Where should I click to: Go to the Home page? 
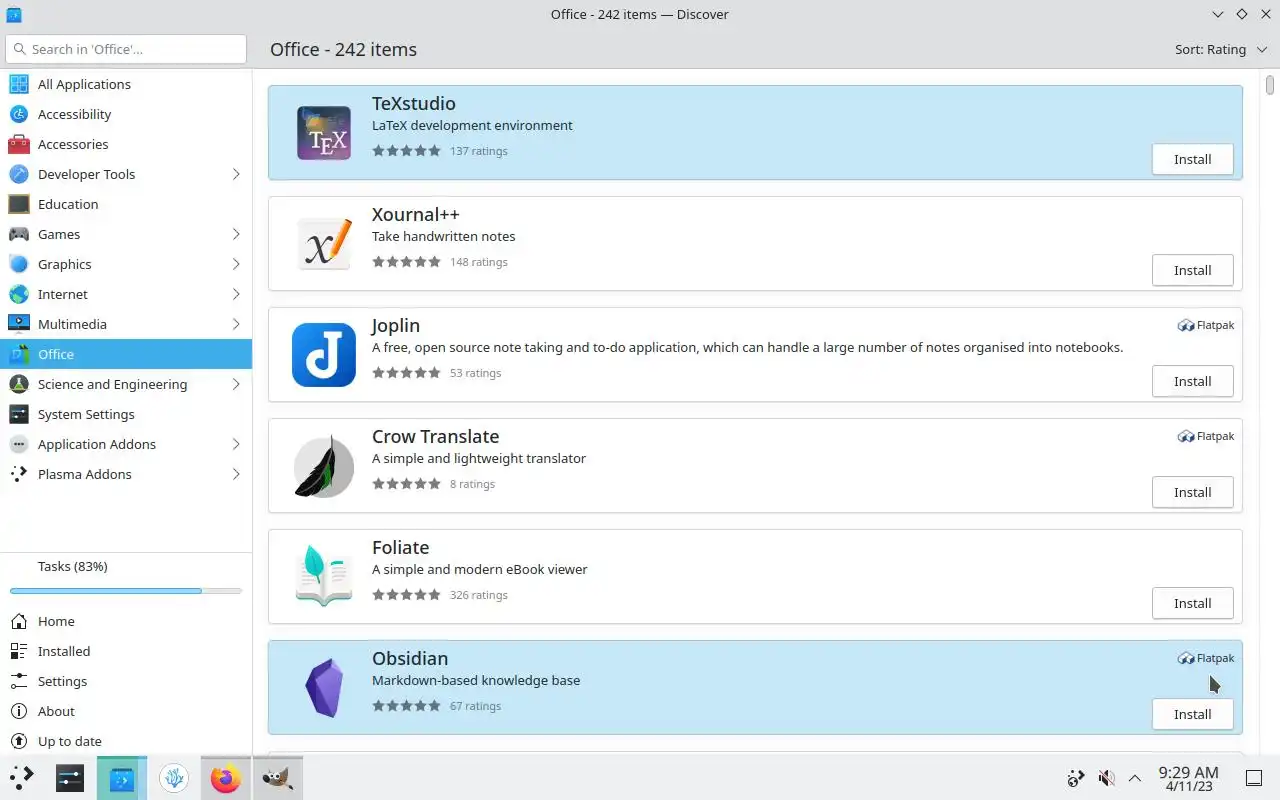126,621
